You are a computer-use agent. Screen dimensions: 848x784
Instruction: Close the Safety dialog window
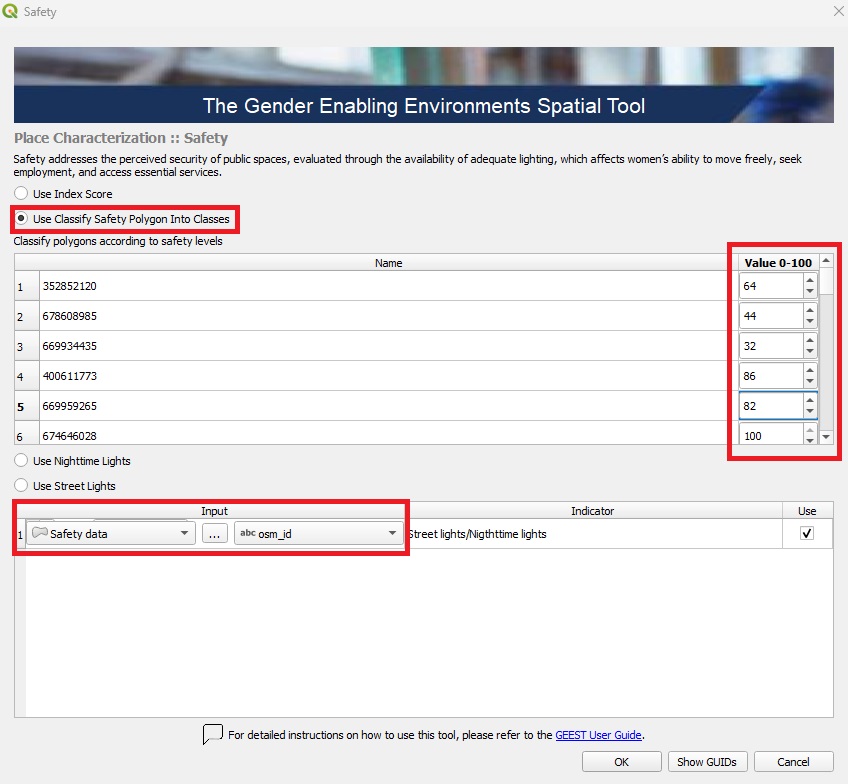[x=838, y=11]
